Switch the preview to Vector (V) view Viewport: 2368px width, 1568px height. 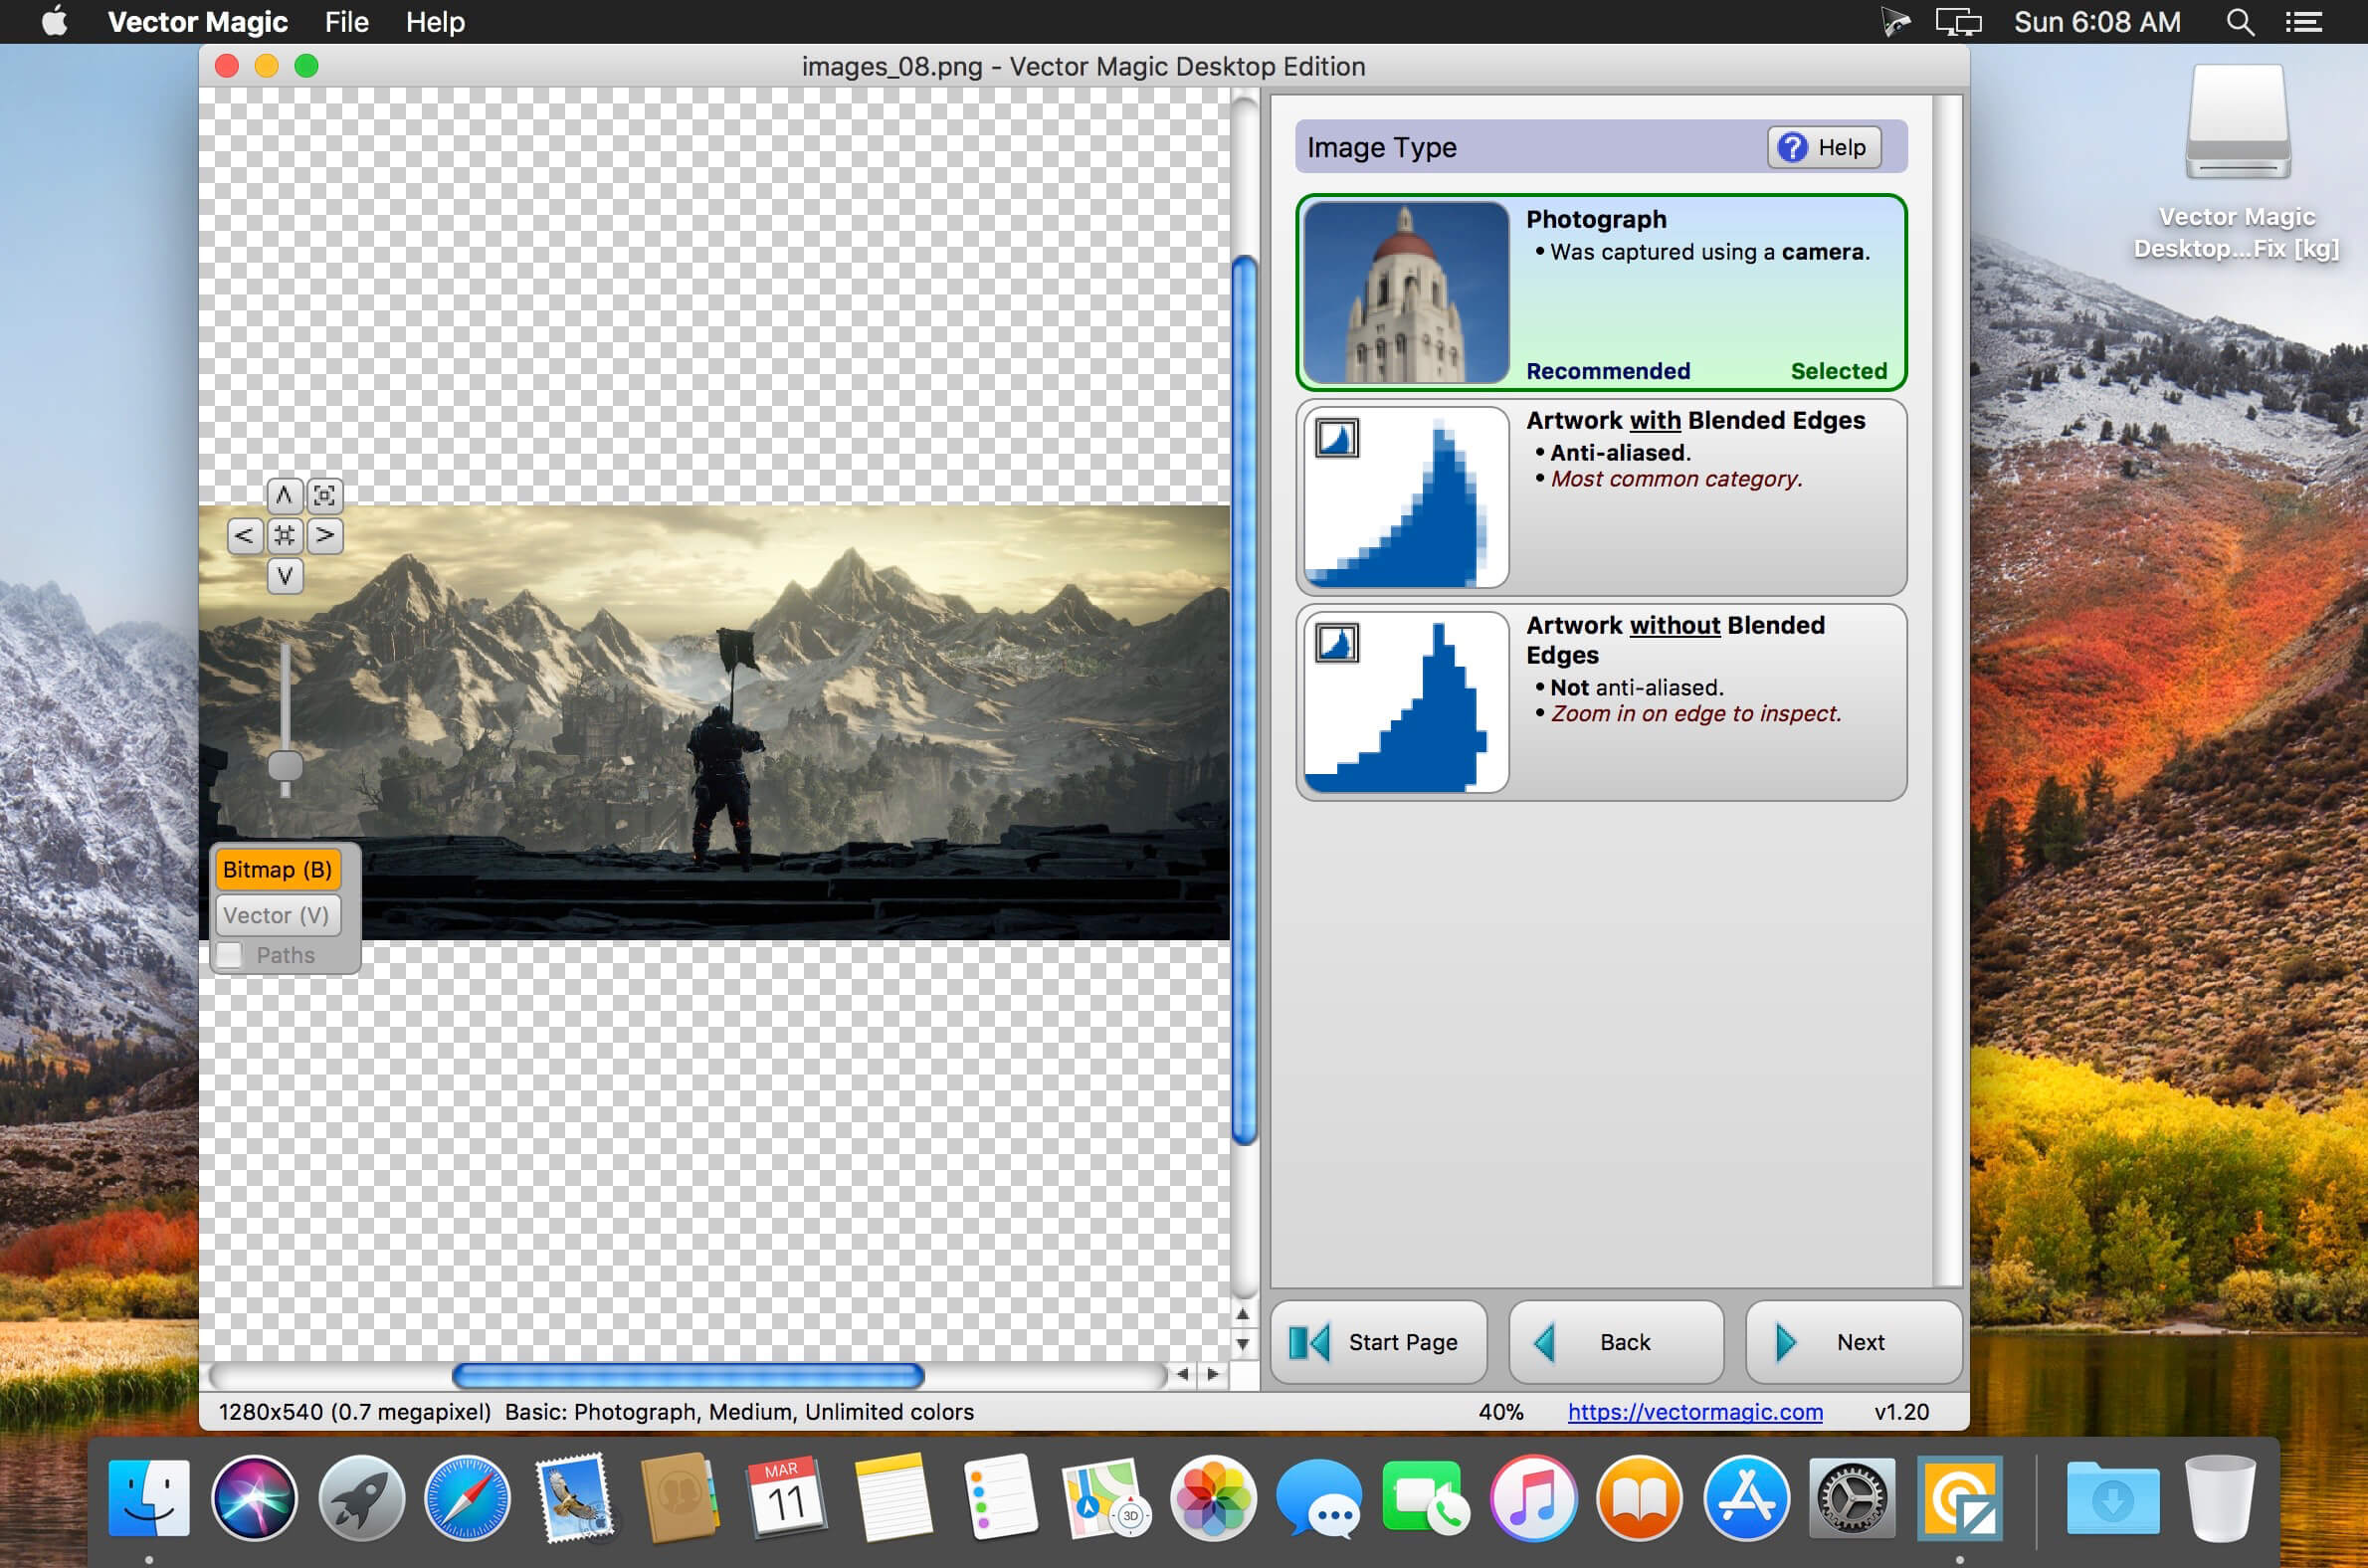277,915
